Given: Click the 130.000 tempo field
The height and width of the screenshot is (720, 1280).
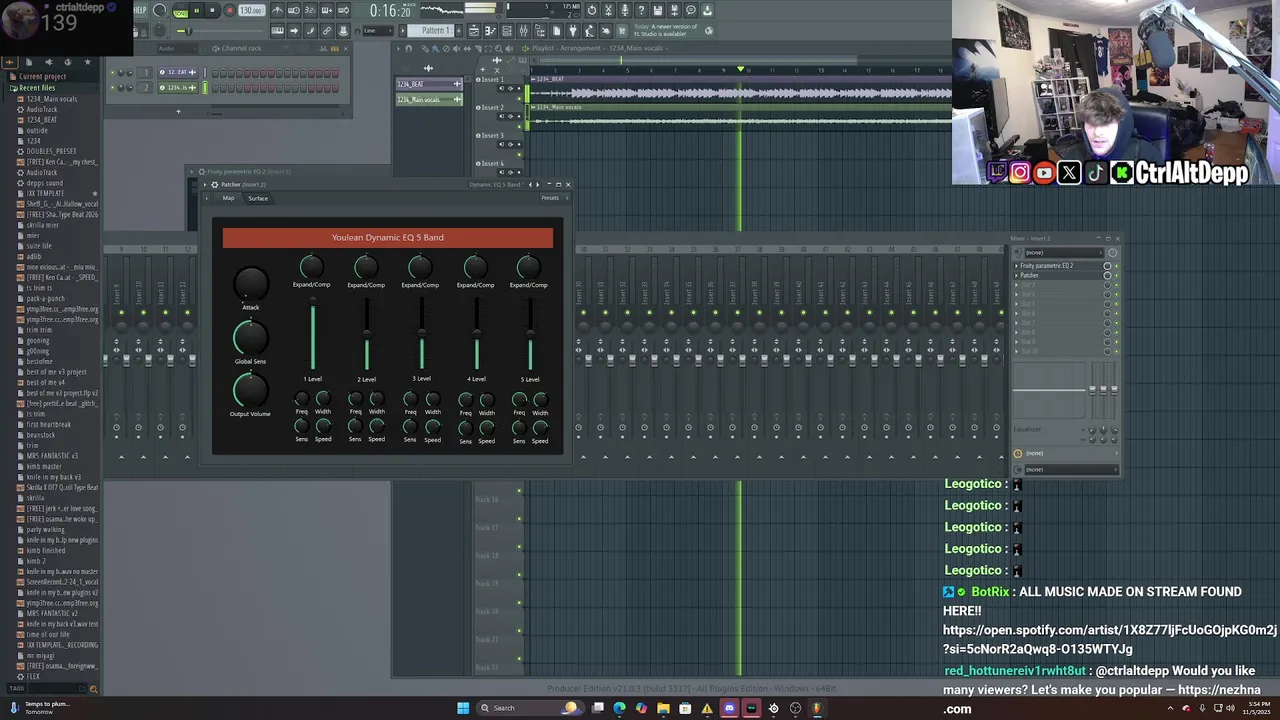Looking at the screenshot, I should point(252,11).
